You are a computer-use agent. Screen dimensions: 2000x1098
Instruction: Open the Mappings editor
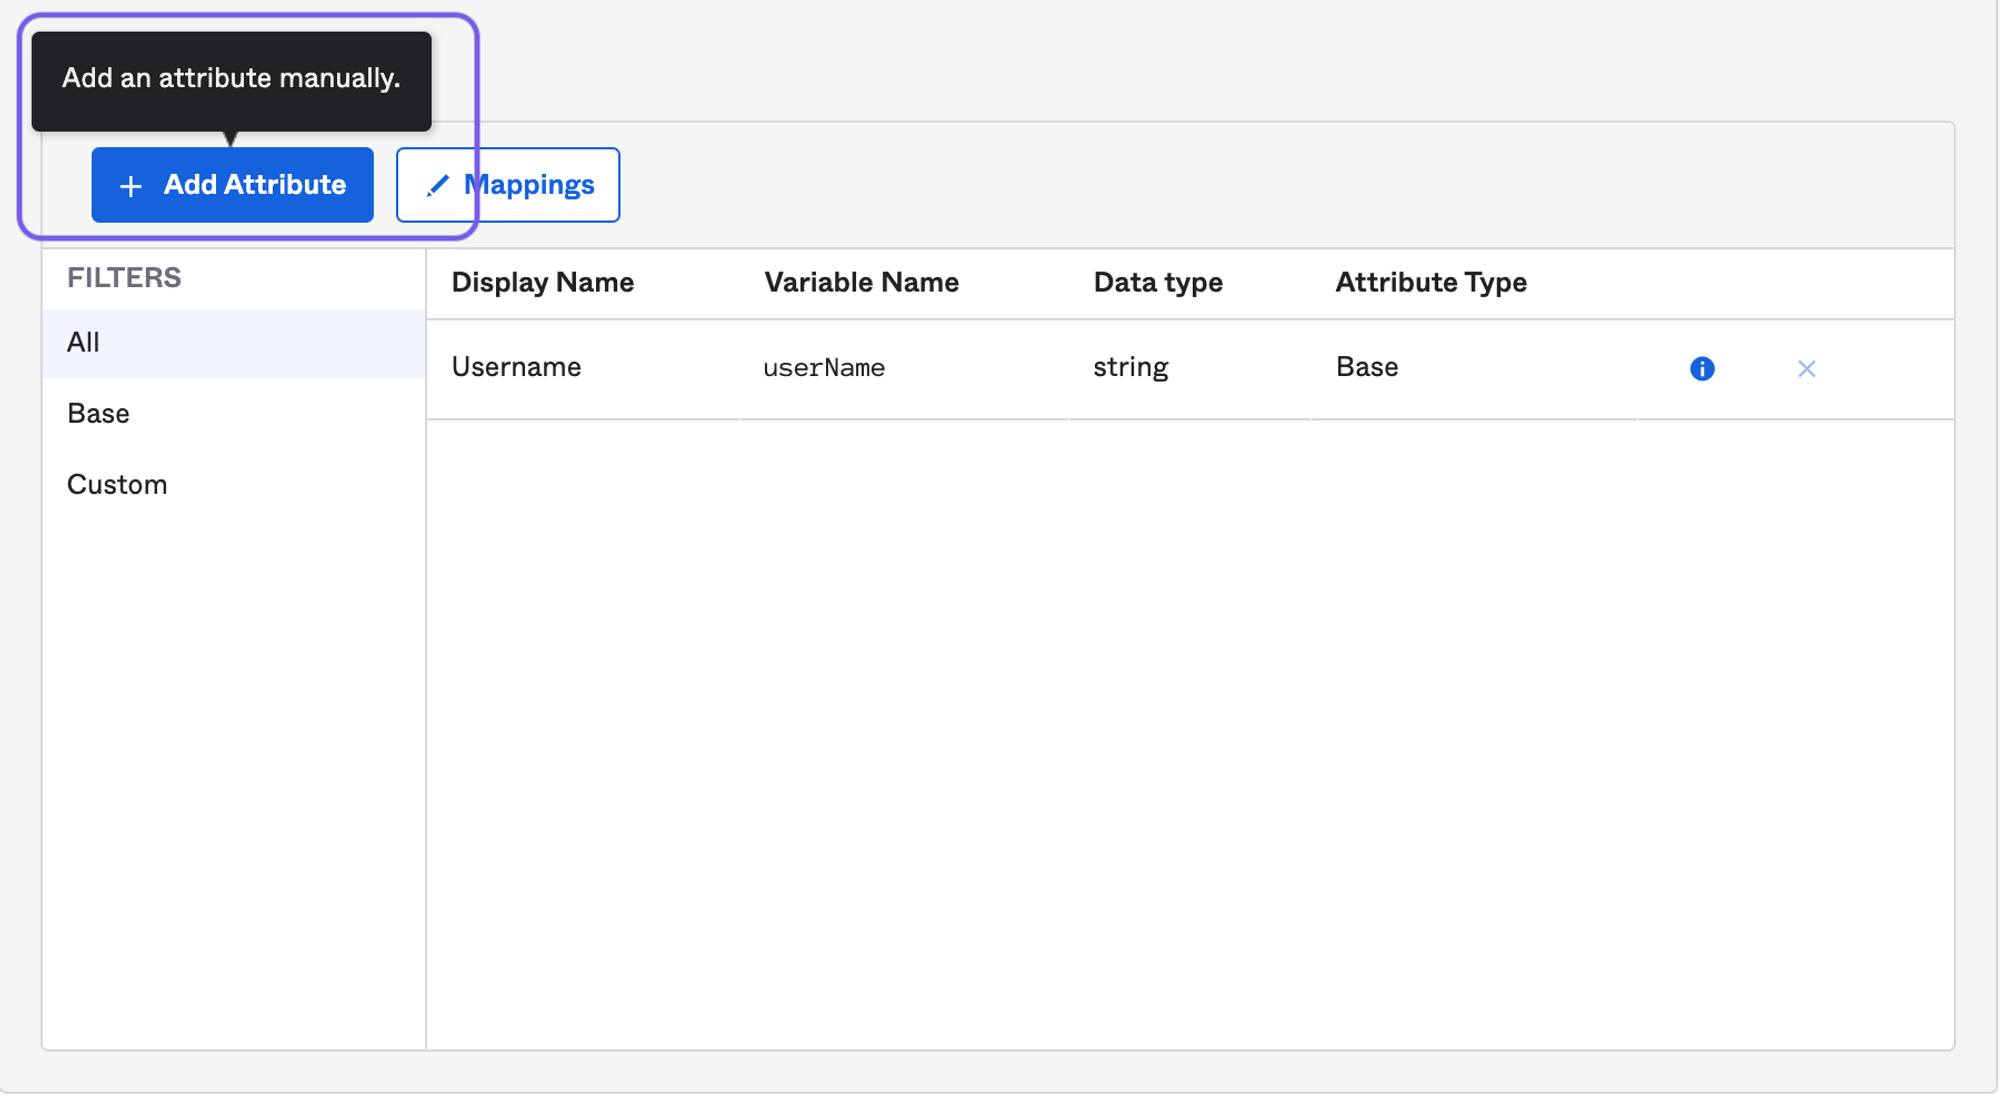pos(508,185)
